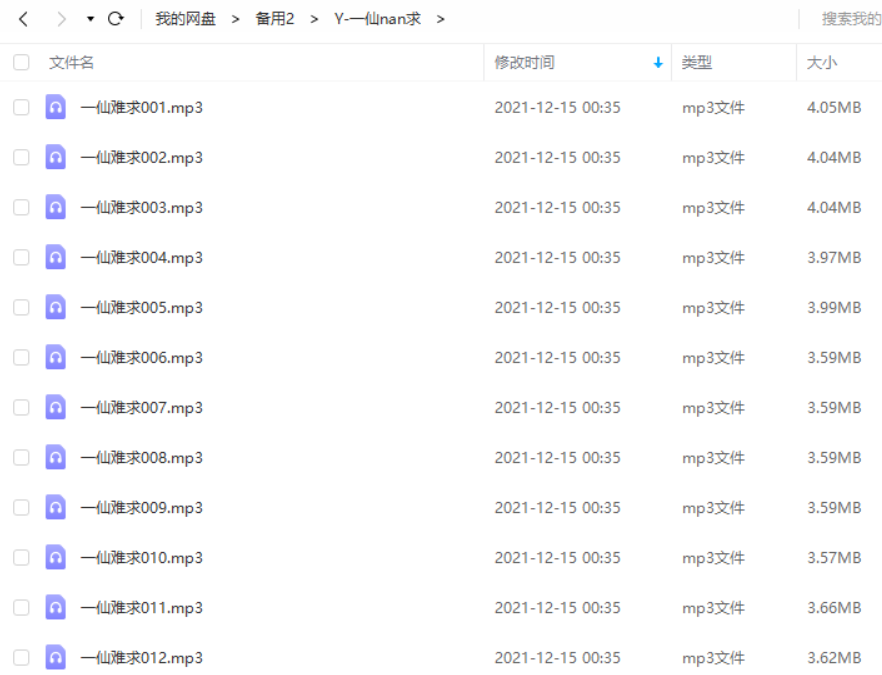882x675 pixels.
Task: Check the box for 一仙难求002.mp3
Action: [21, 157]
